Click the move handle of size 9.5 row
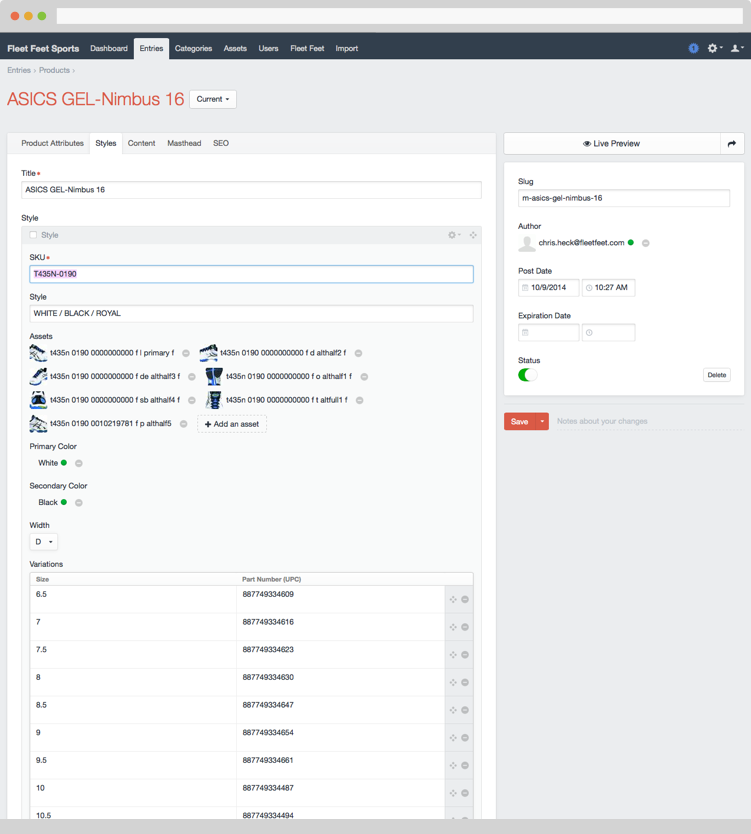Viewport: 751px width, 834px height. pos(453,765)
